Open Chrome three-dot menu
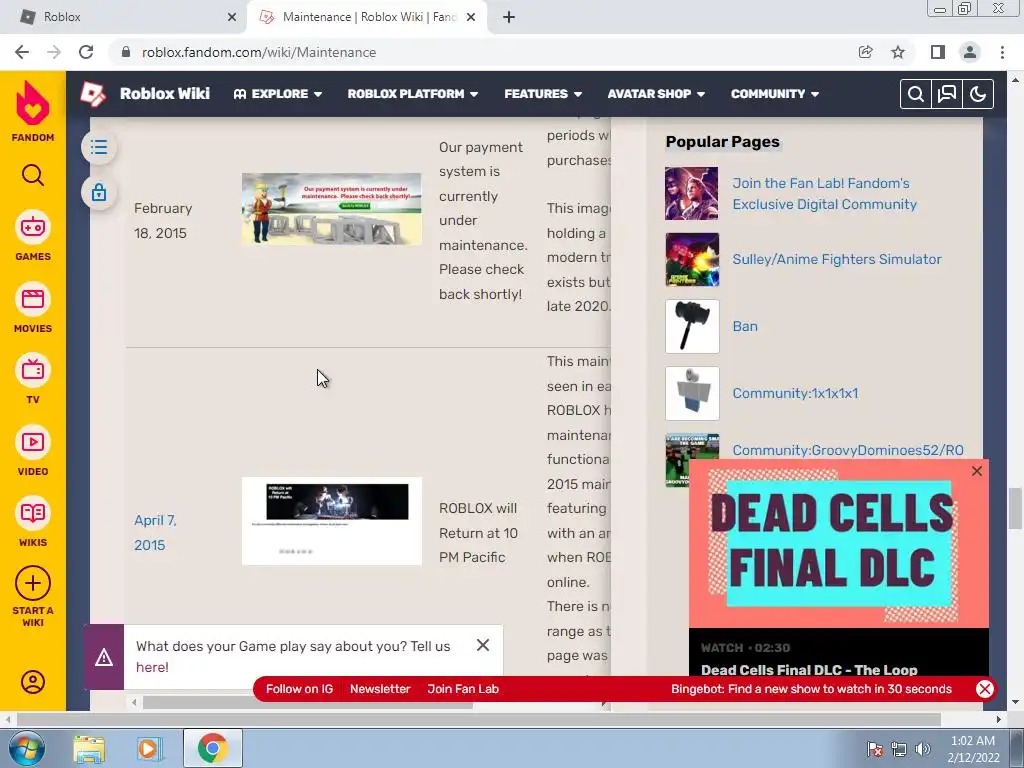 [x=1002, y=52]
